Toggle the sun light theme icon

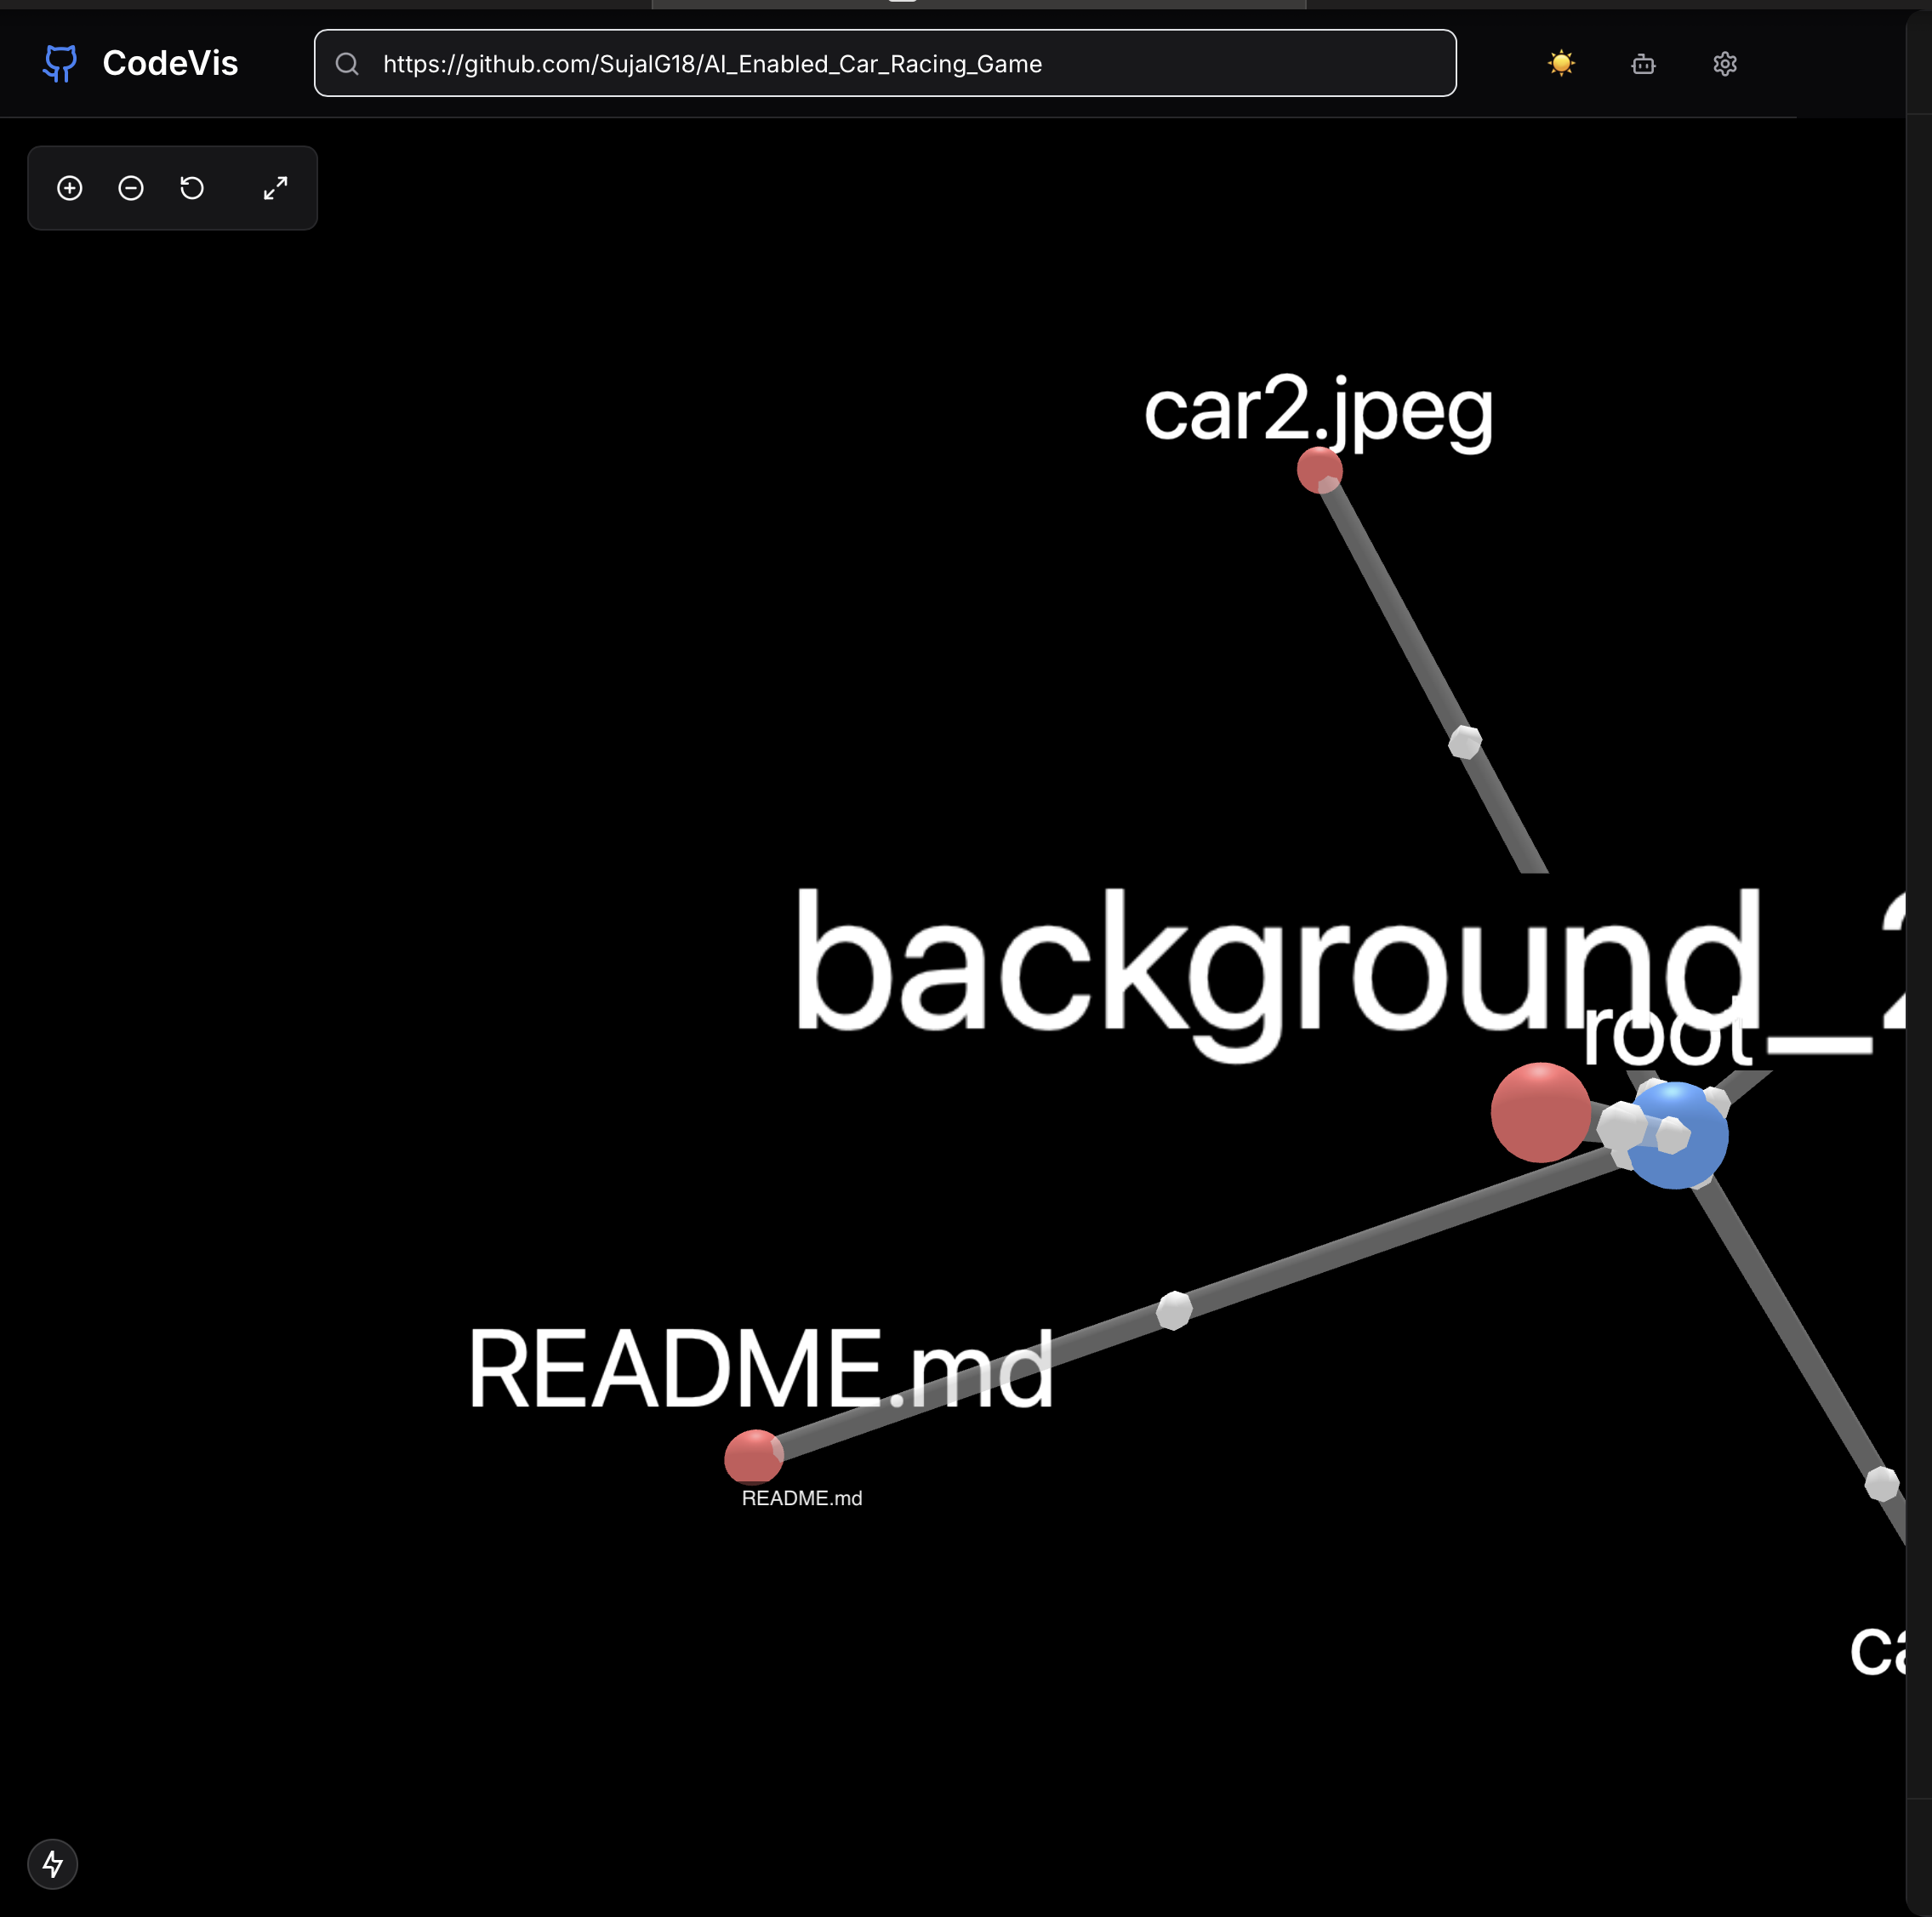1561,64
